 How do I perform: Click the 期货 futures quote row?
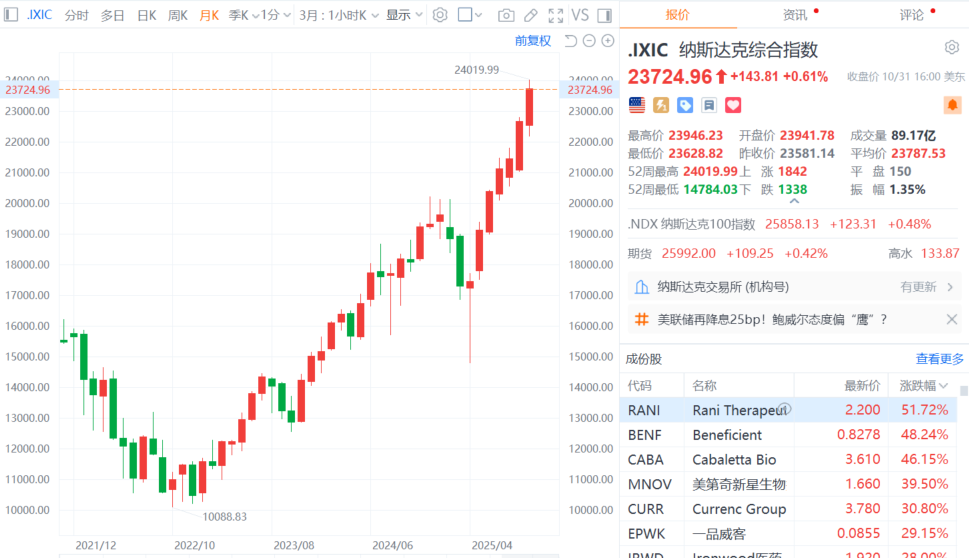pos(795,253)
